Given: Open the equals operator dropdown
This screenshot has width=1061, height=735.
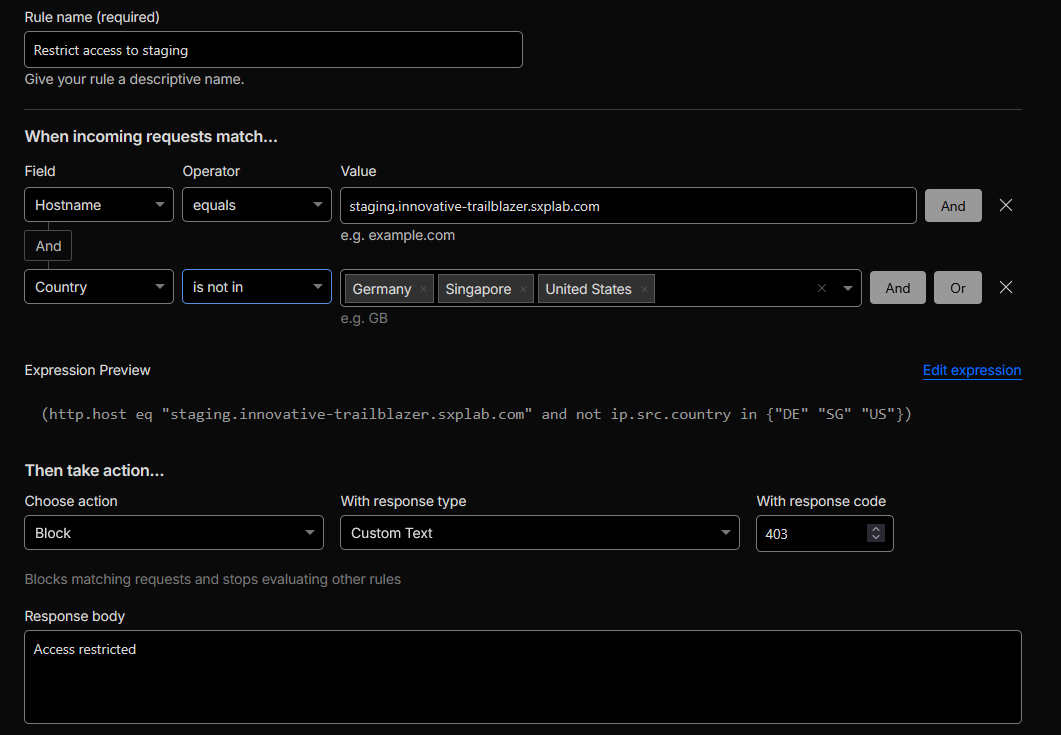Looking at the screenshot, I should pos(256,205).
